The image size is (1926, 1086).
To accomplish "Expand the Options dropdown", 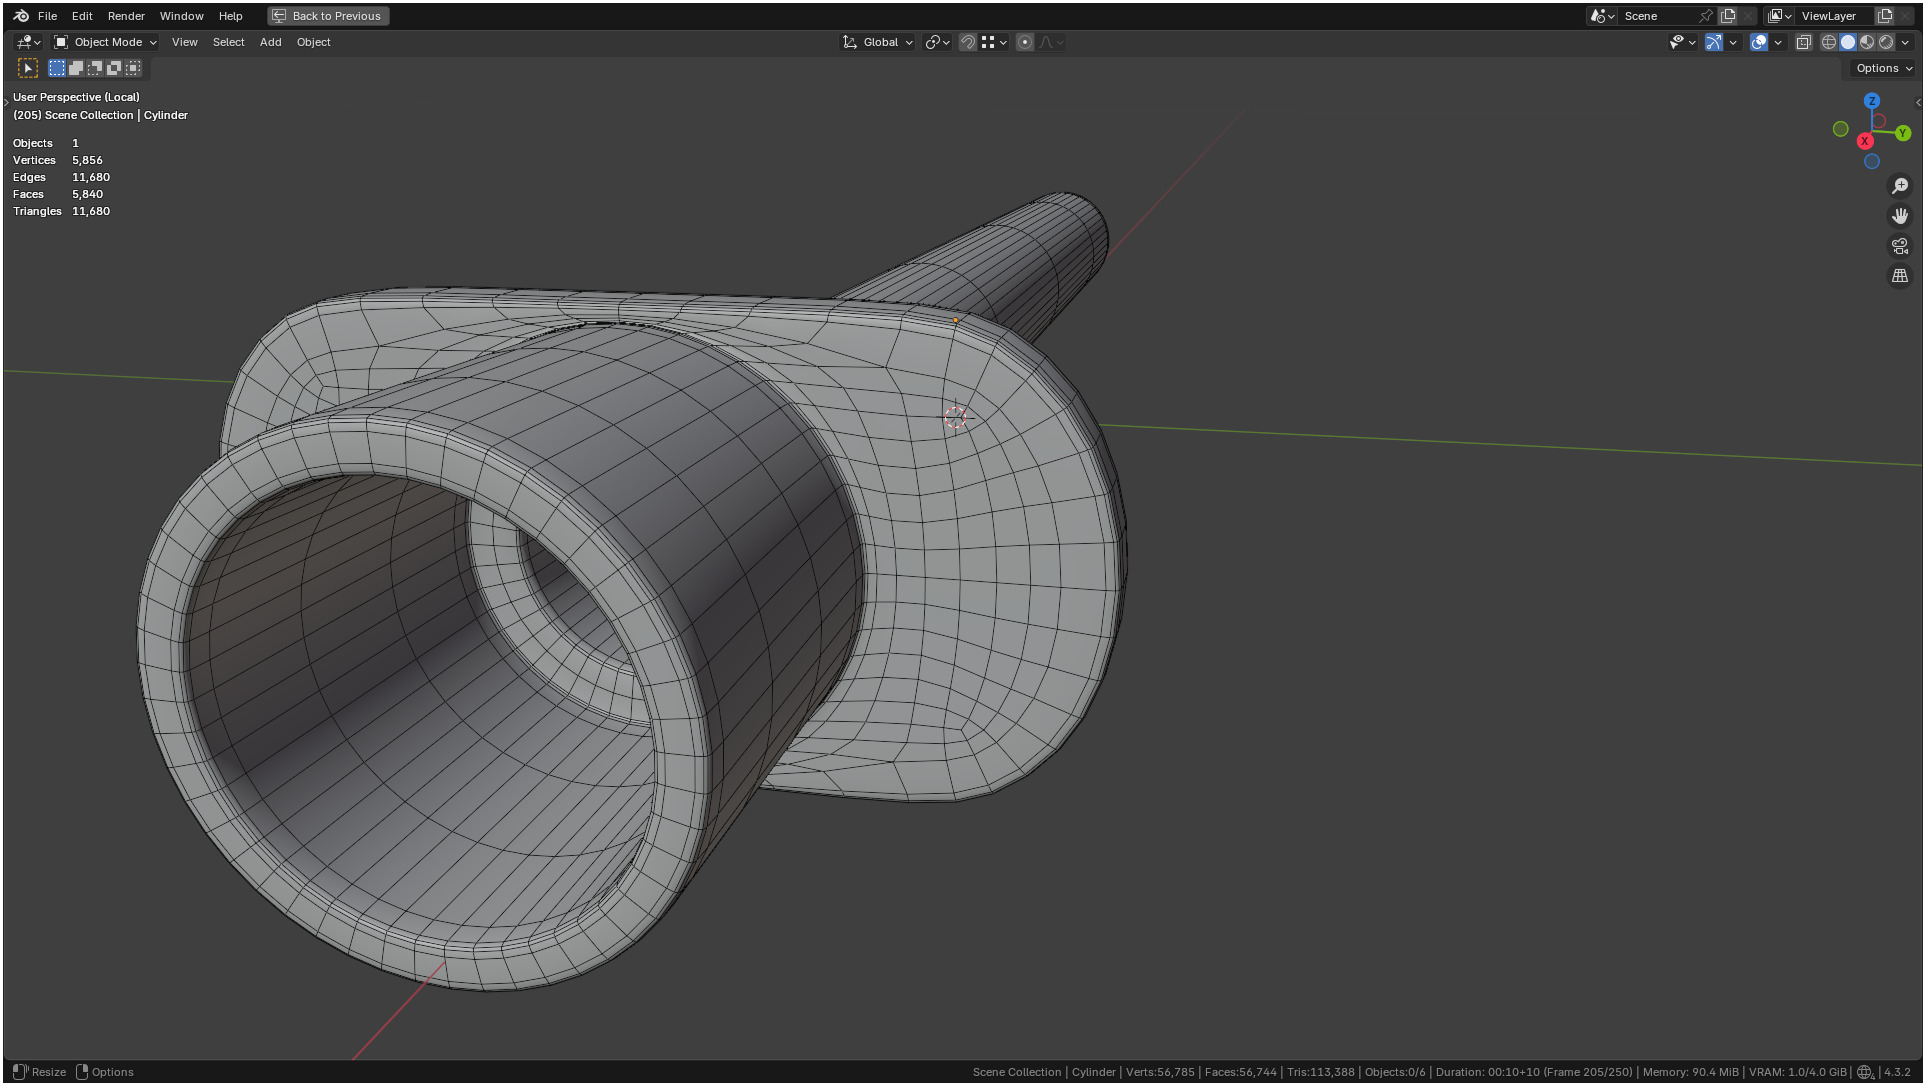I will click(1883, 68).
